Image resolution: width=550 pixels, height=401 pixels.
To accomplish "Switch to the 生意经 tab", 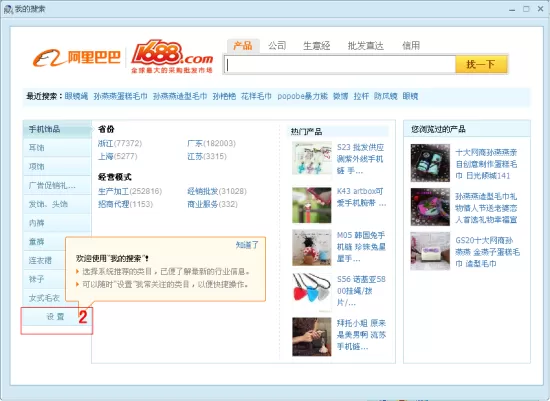I will [x=316, y=46].
